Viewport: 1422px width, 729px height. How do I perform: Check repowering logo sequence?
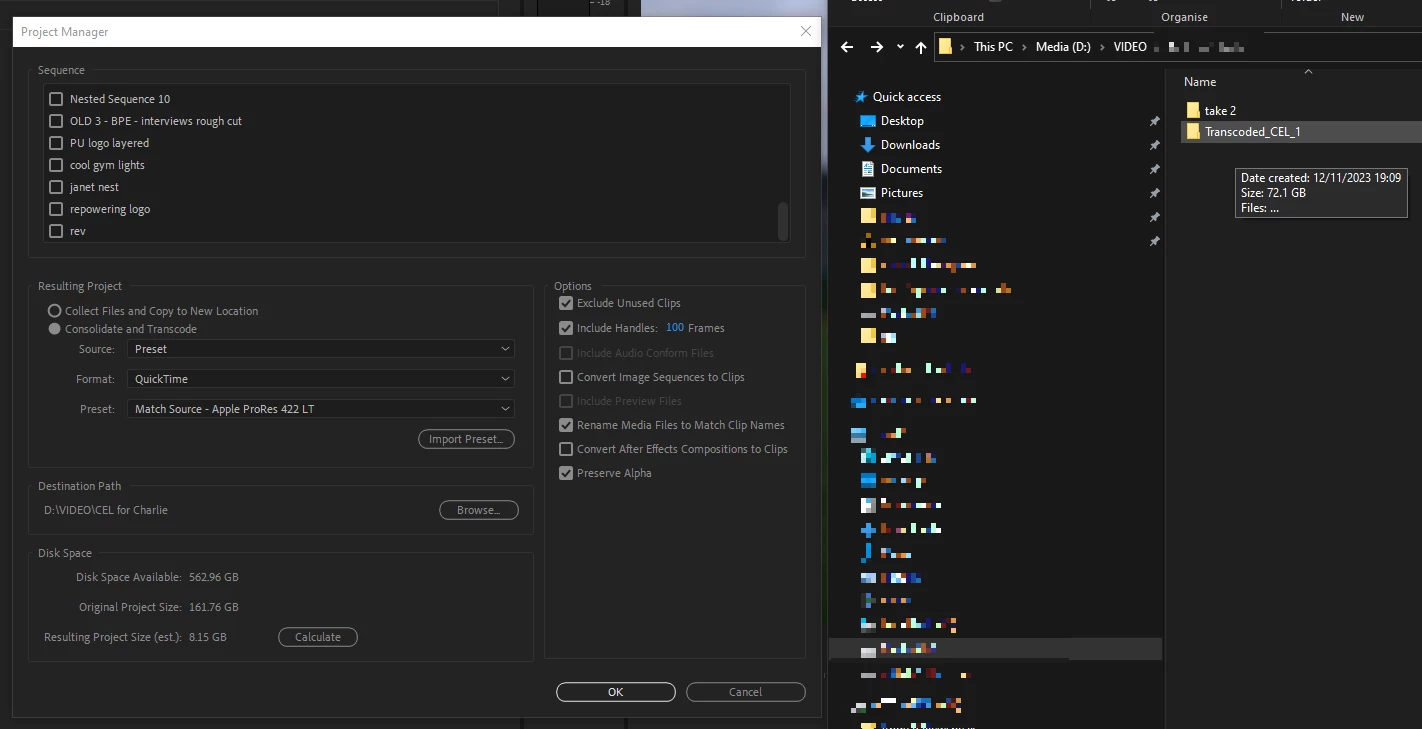[x=56, y=209]
